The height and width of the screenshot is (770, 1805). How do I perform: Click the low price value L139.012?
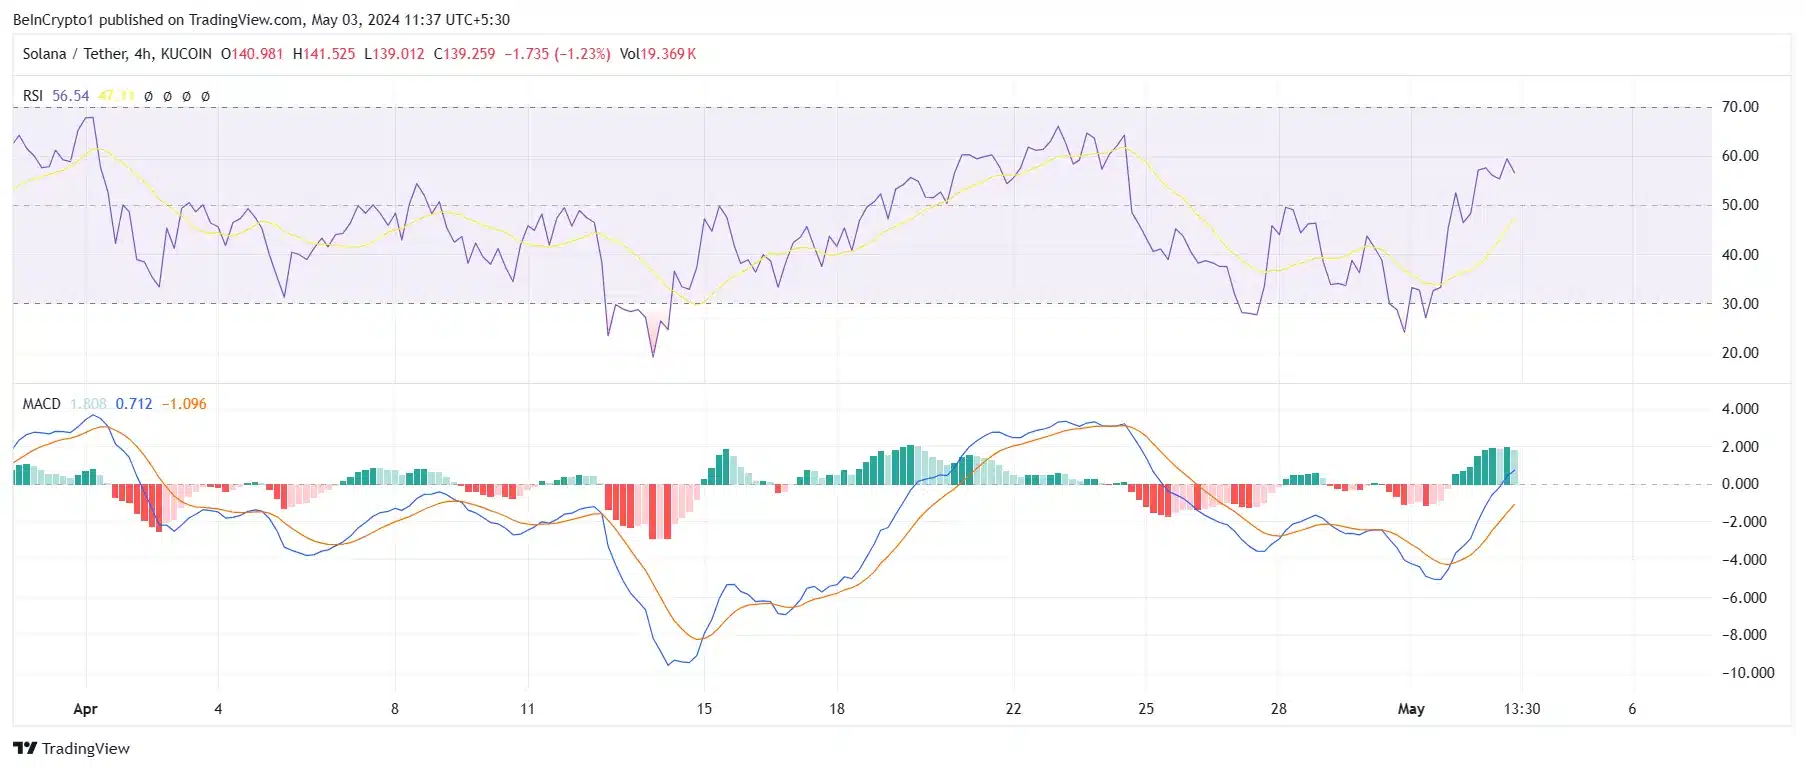[394, 54]
